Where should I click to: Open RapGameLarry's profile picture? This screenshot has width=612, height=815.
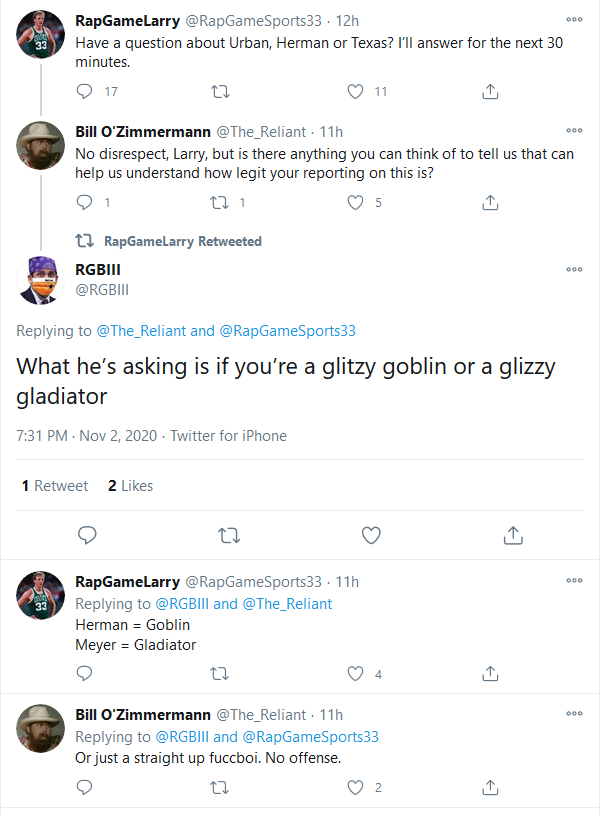point(40,33)
